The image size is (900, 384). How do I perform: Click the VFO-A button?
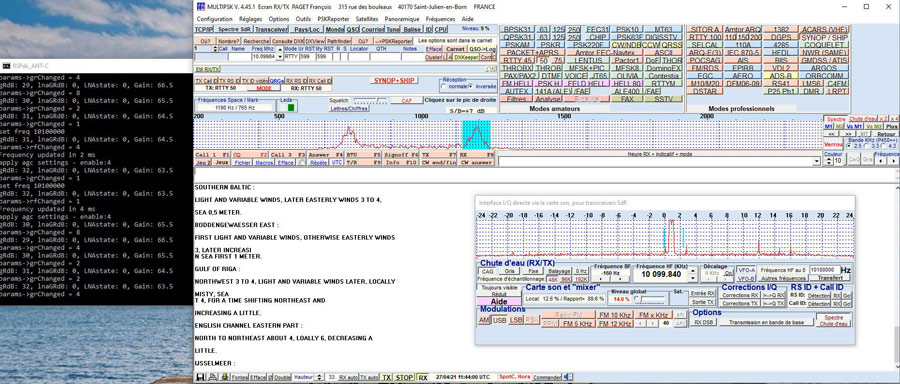pyautogui.click(x=747, y=270)
